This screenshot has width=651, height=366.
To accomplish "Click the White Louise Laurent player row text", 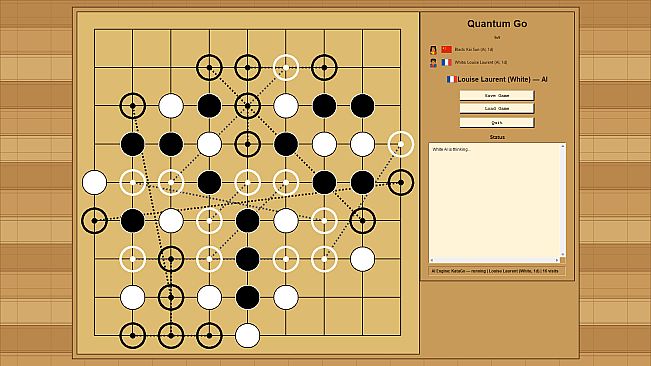I will [x=480, y=62].
